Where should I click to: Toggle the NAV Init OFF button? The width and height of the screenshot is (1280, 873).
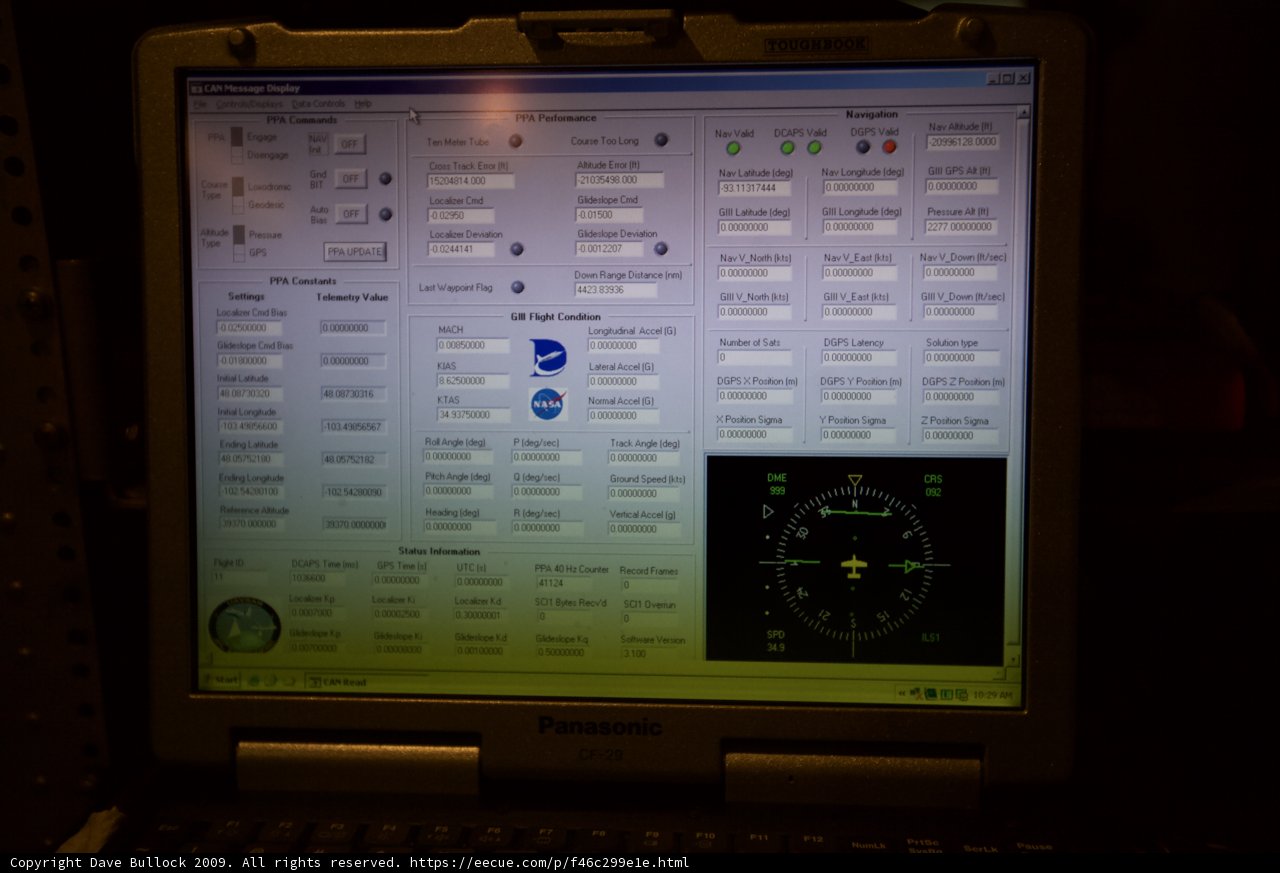coord(350,144)
